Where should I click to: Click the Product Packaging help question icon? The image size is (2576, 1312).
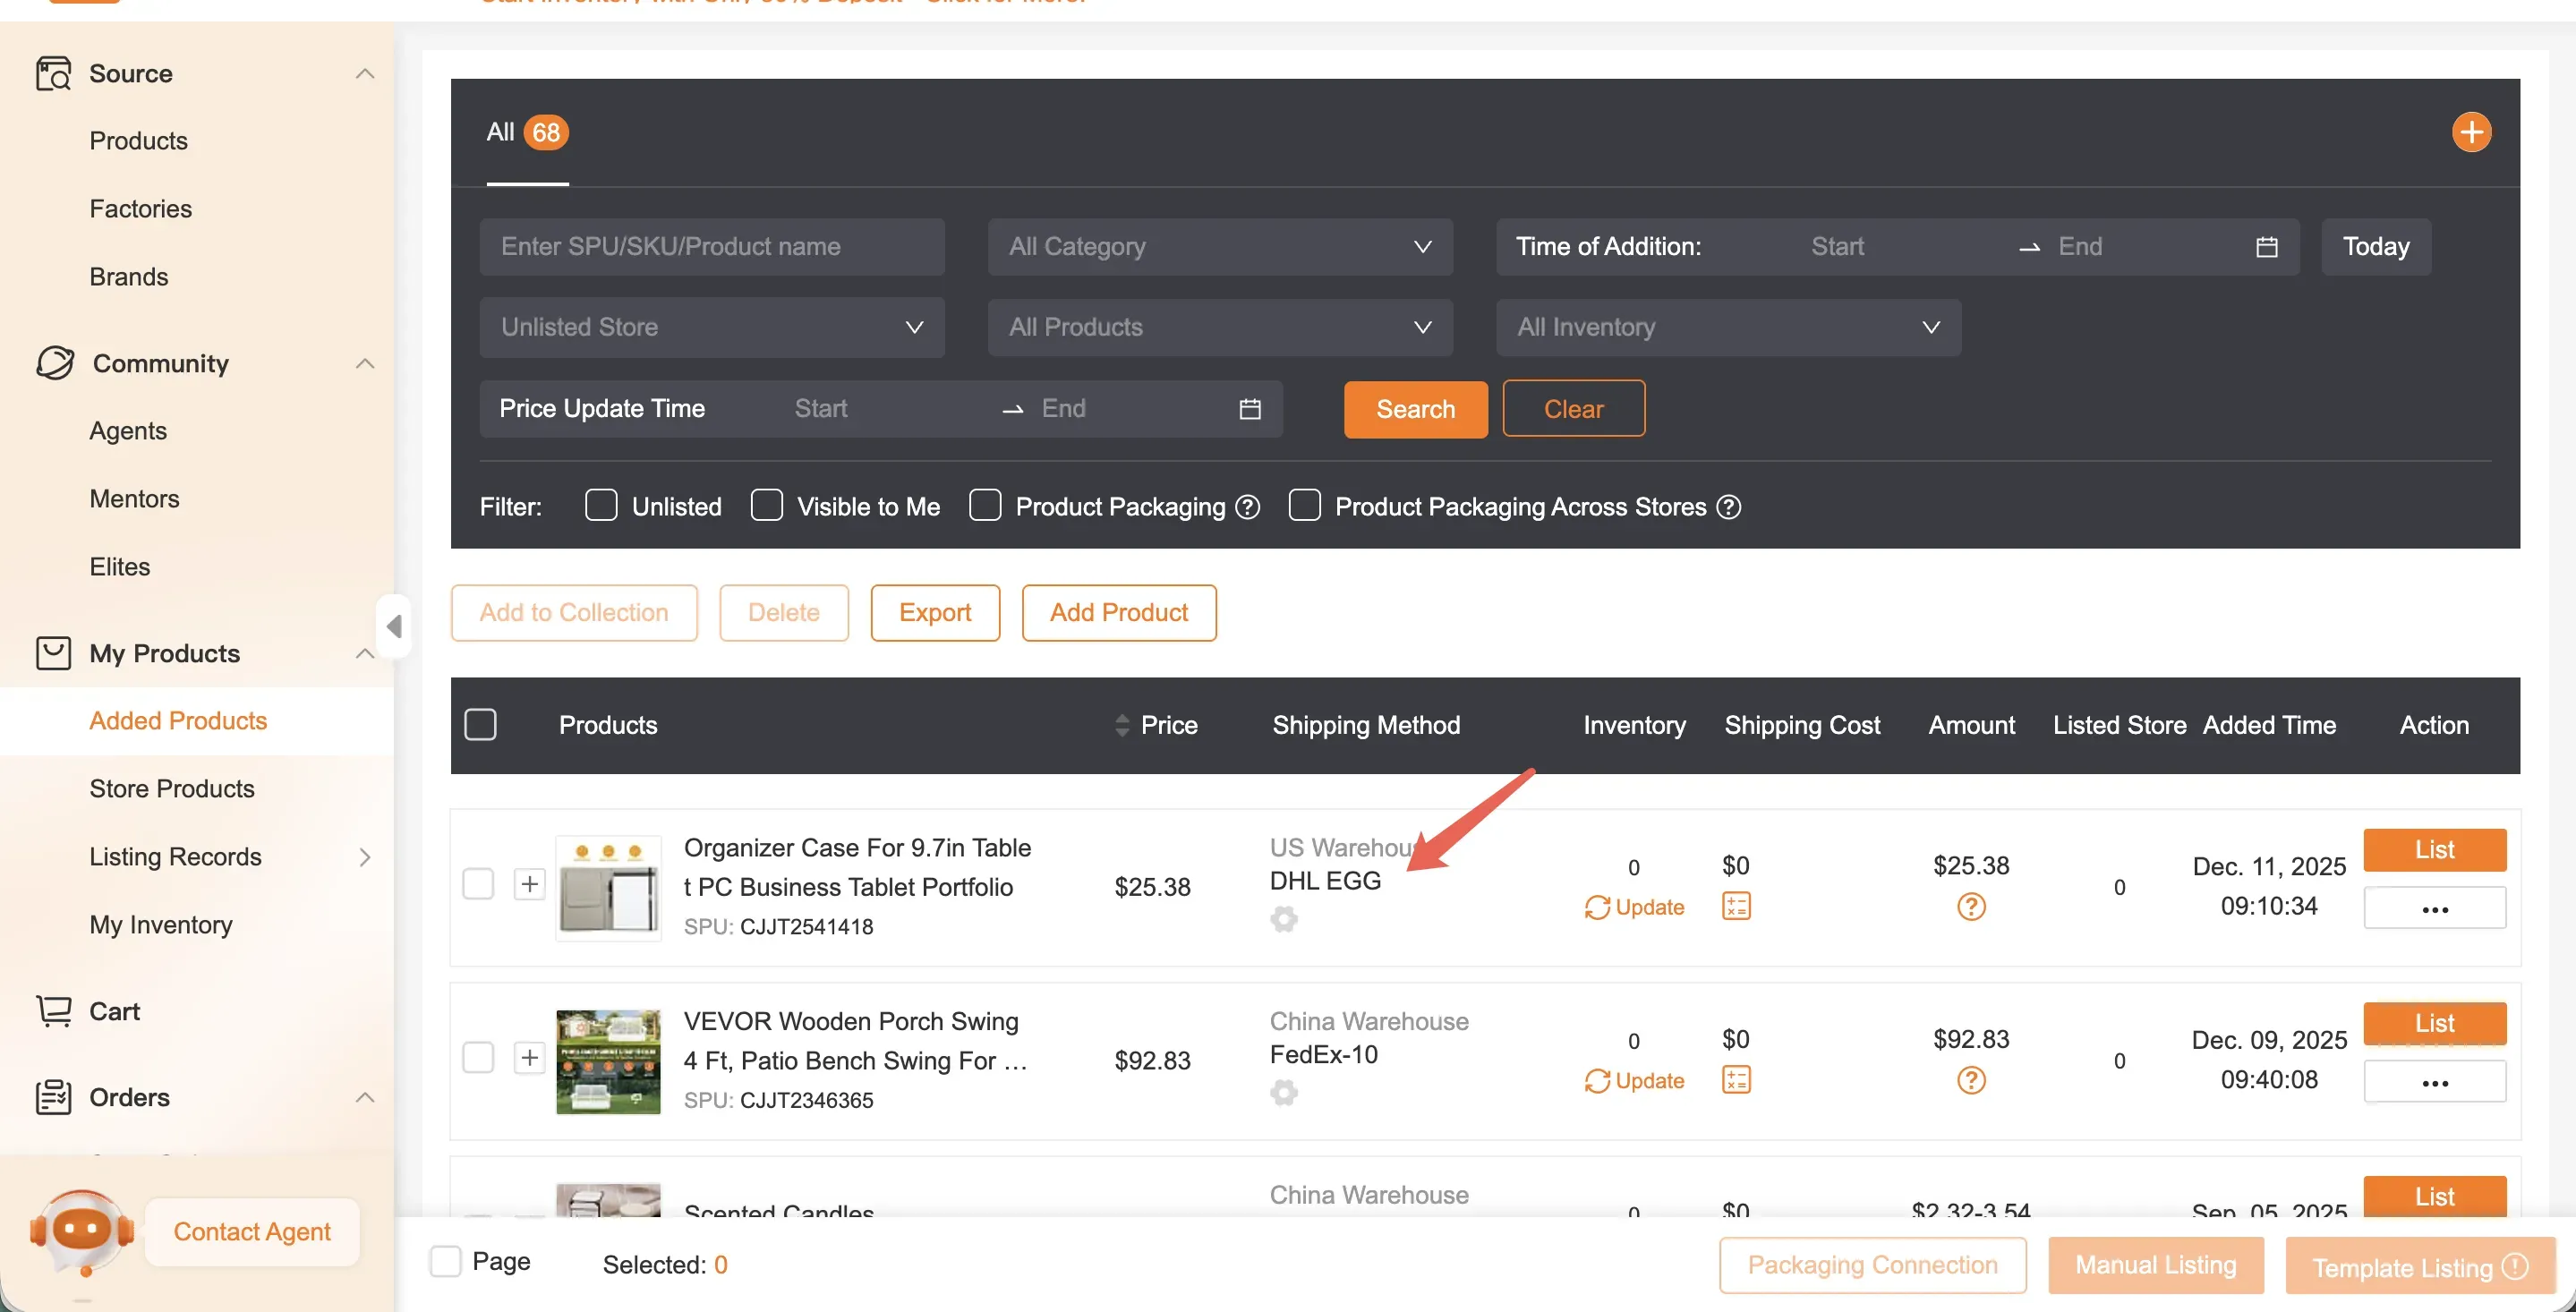click(x=1247, y=507)
